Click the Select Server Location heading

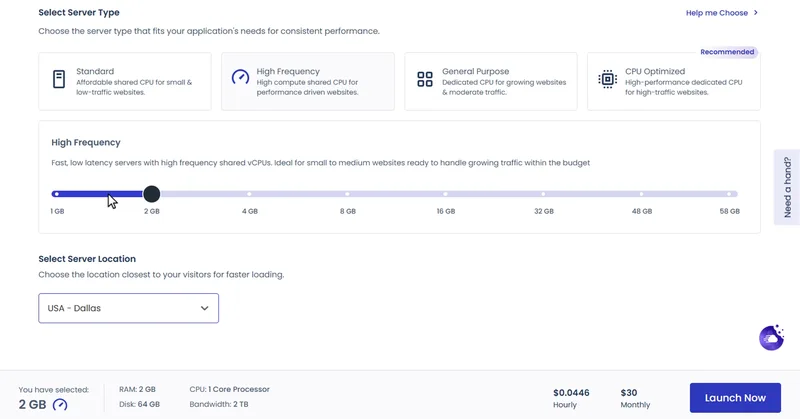coord(87,259)
